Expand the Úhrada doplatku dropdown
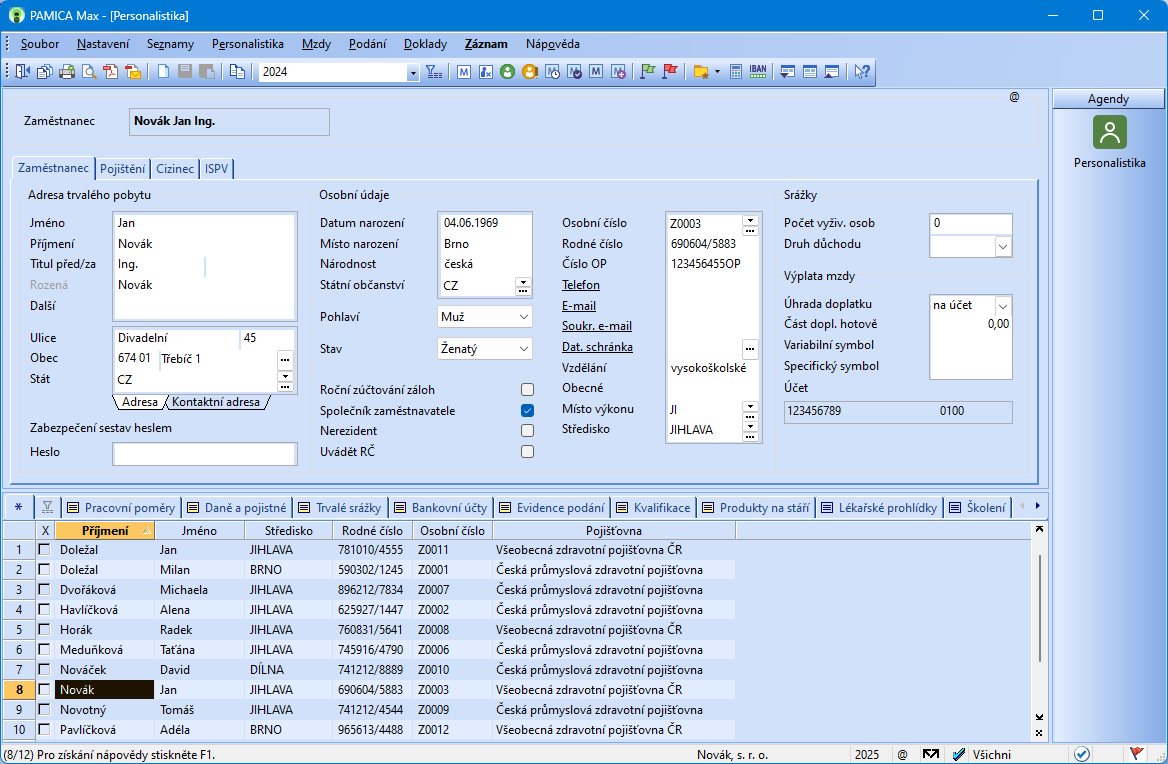The height and width of the screenshot is (764, 1168). 1003,305
